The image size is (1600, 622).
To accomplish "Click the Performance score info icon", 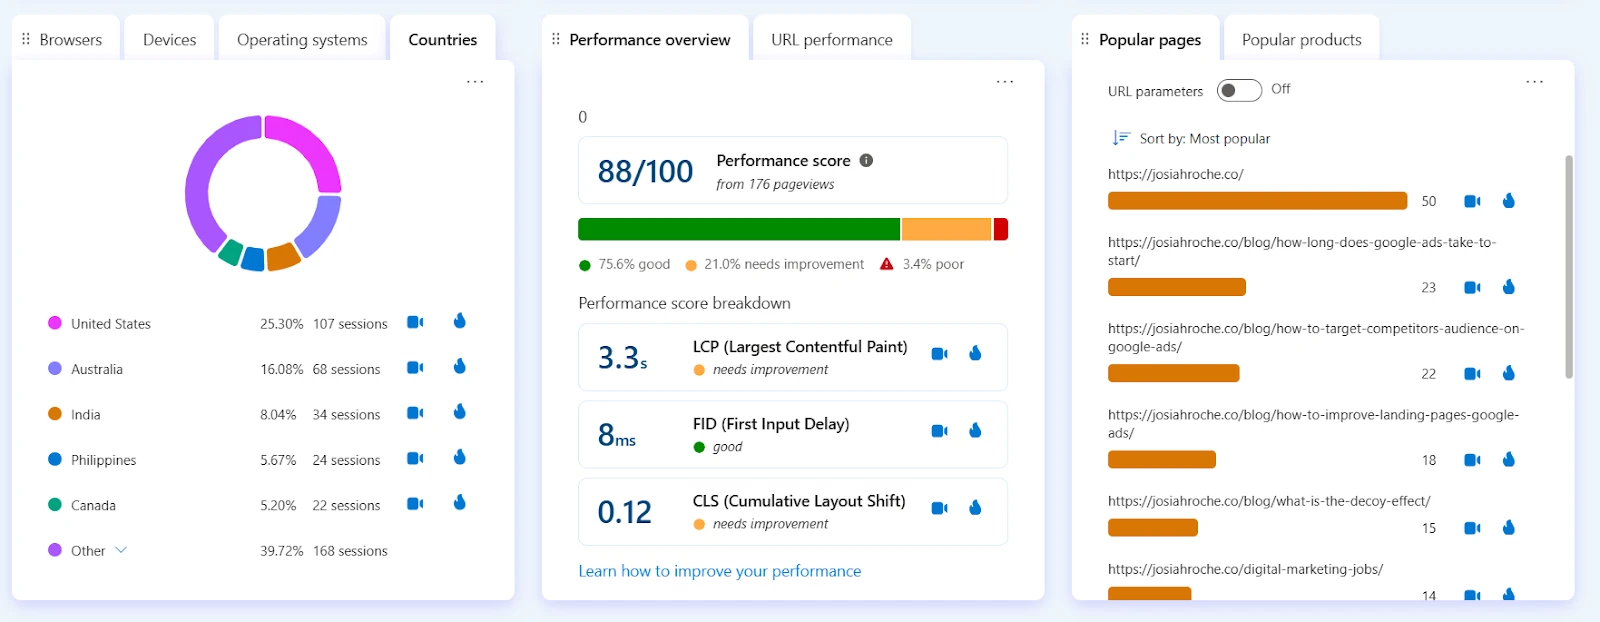I will pyautogui.click(x=865, y=159).
